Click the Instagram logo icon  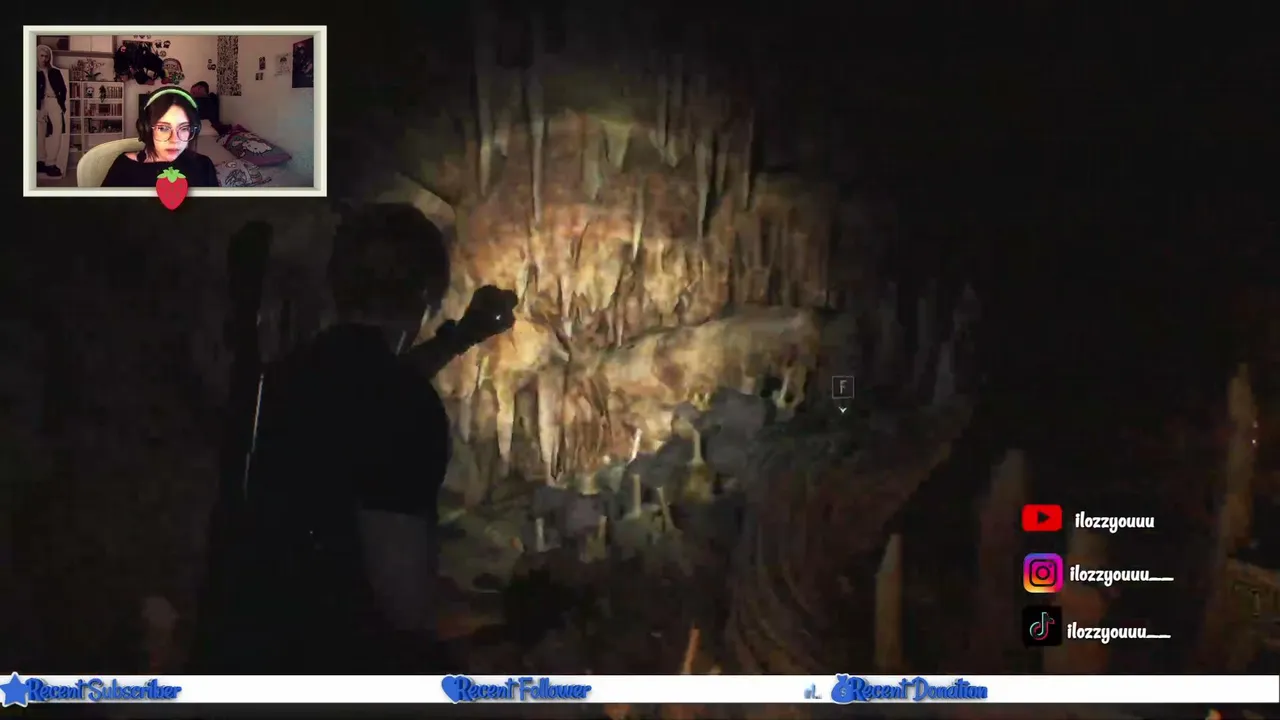point(1043,573)
